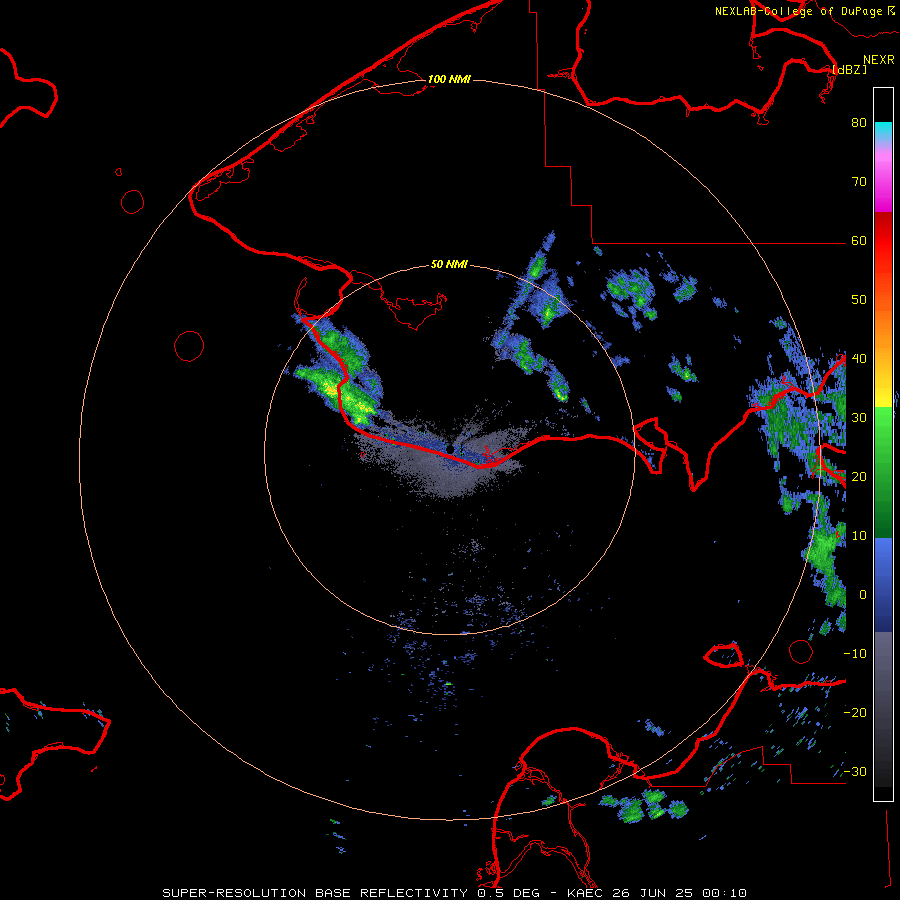Click the 30 value on the dBZ scale
The width and height of the screenshot is (900, 900).
pos(859,418)
